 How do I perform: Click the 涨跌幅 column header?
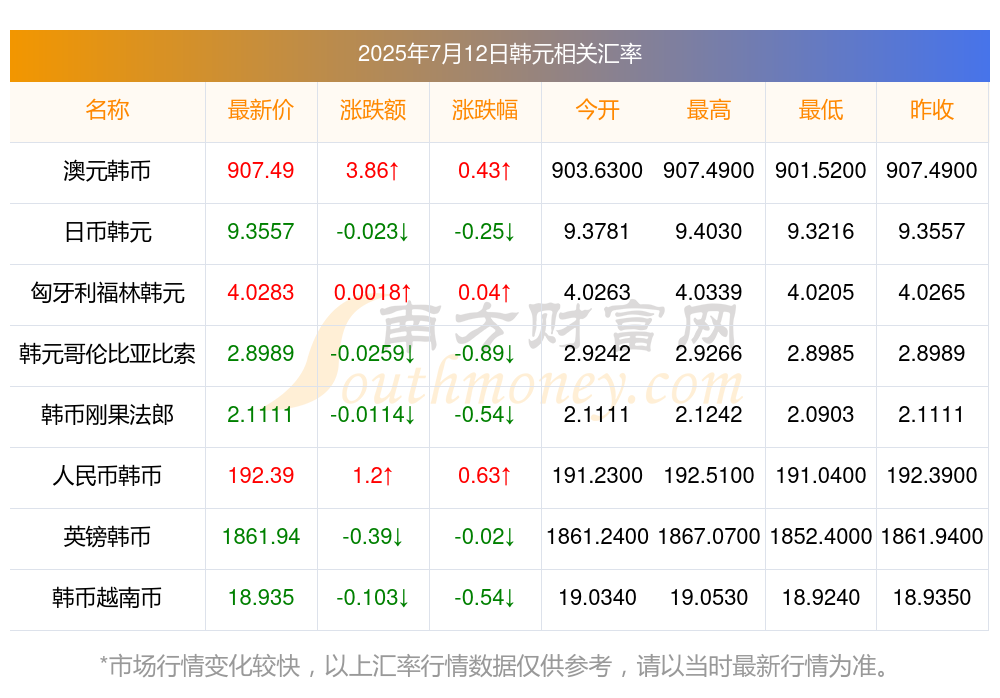485,110
